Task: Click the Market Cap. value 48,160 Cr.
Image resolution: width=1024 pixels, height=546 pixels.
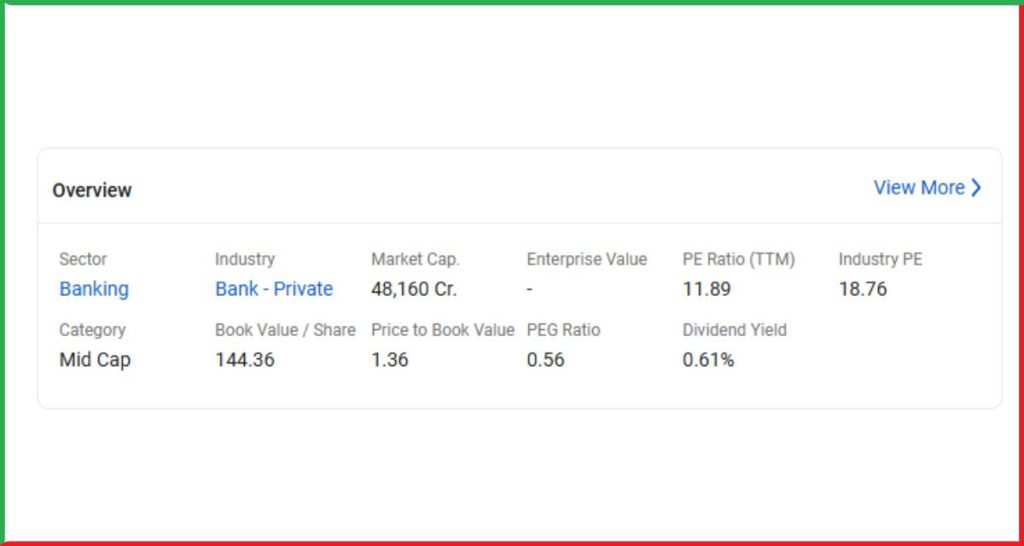Action: [414, 289]
